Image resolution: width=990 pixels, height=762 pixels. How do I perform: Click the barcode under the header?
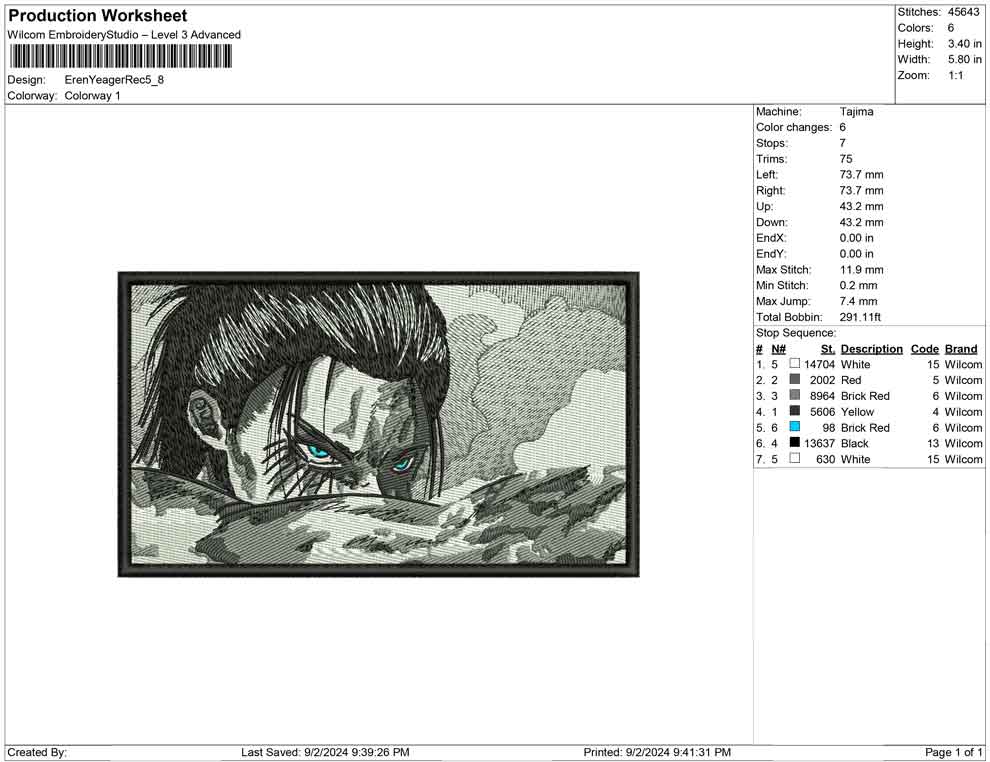(x=120, y=57)
